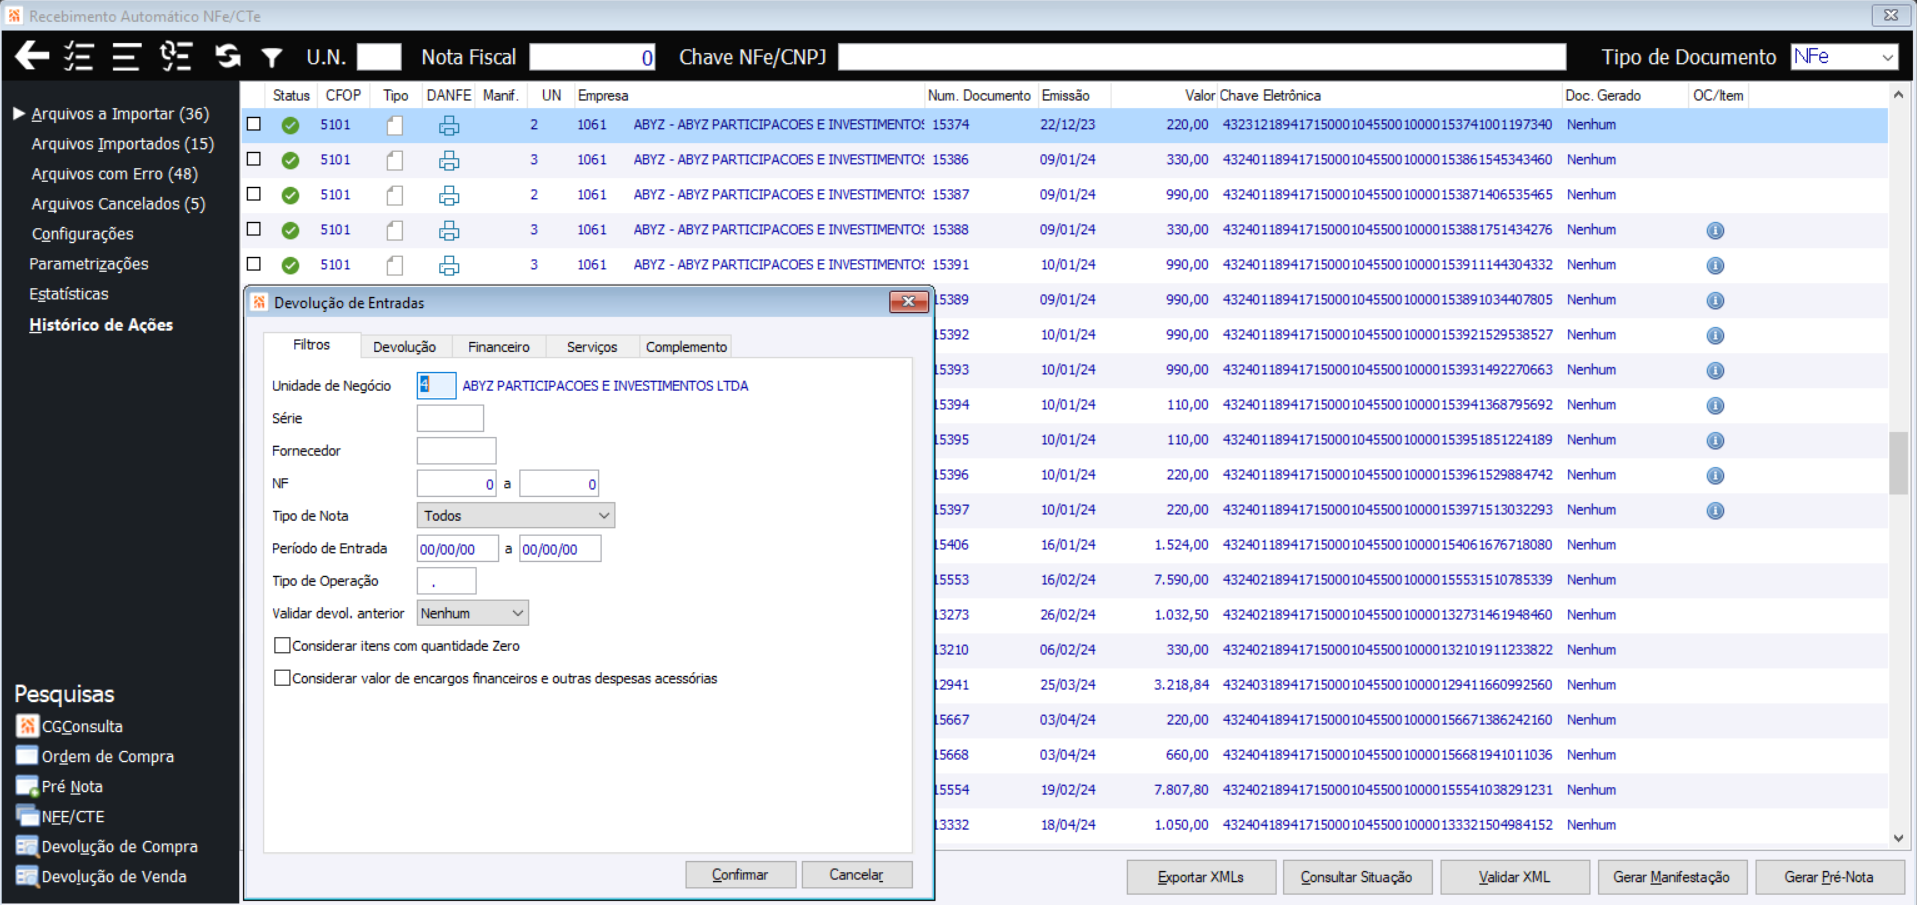The height and width of the screenshot is (905, 1917).
Task: Click the Série input field
Action: click(x=450, y=418)
